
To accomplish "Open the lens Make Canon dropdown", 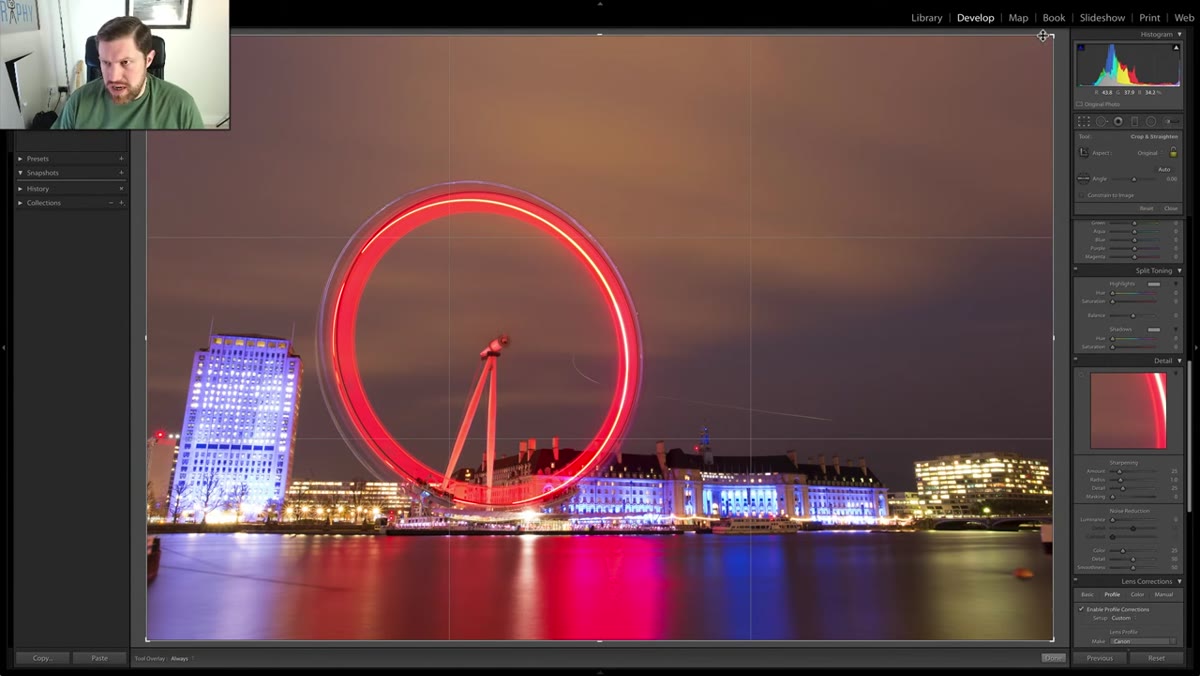I will pos(1142,641).
